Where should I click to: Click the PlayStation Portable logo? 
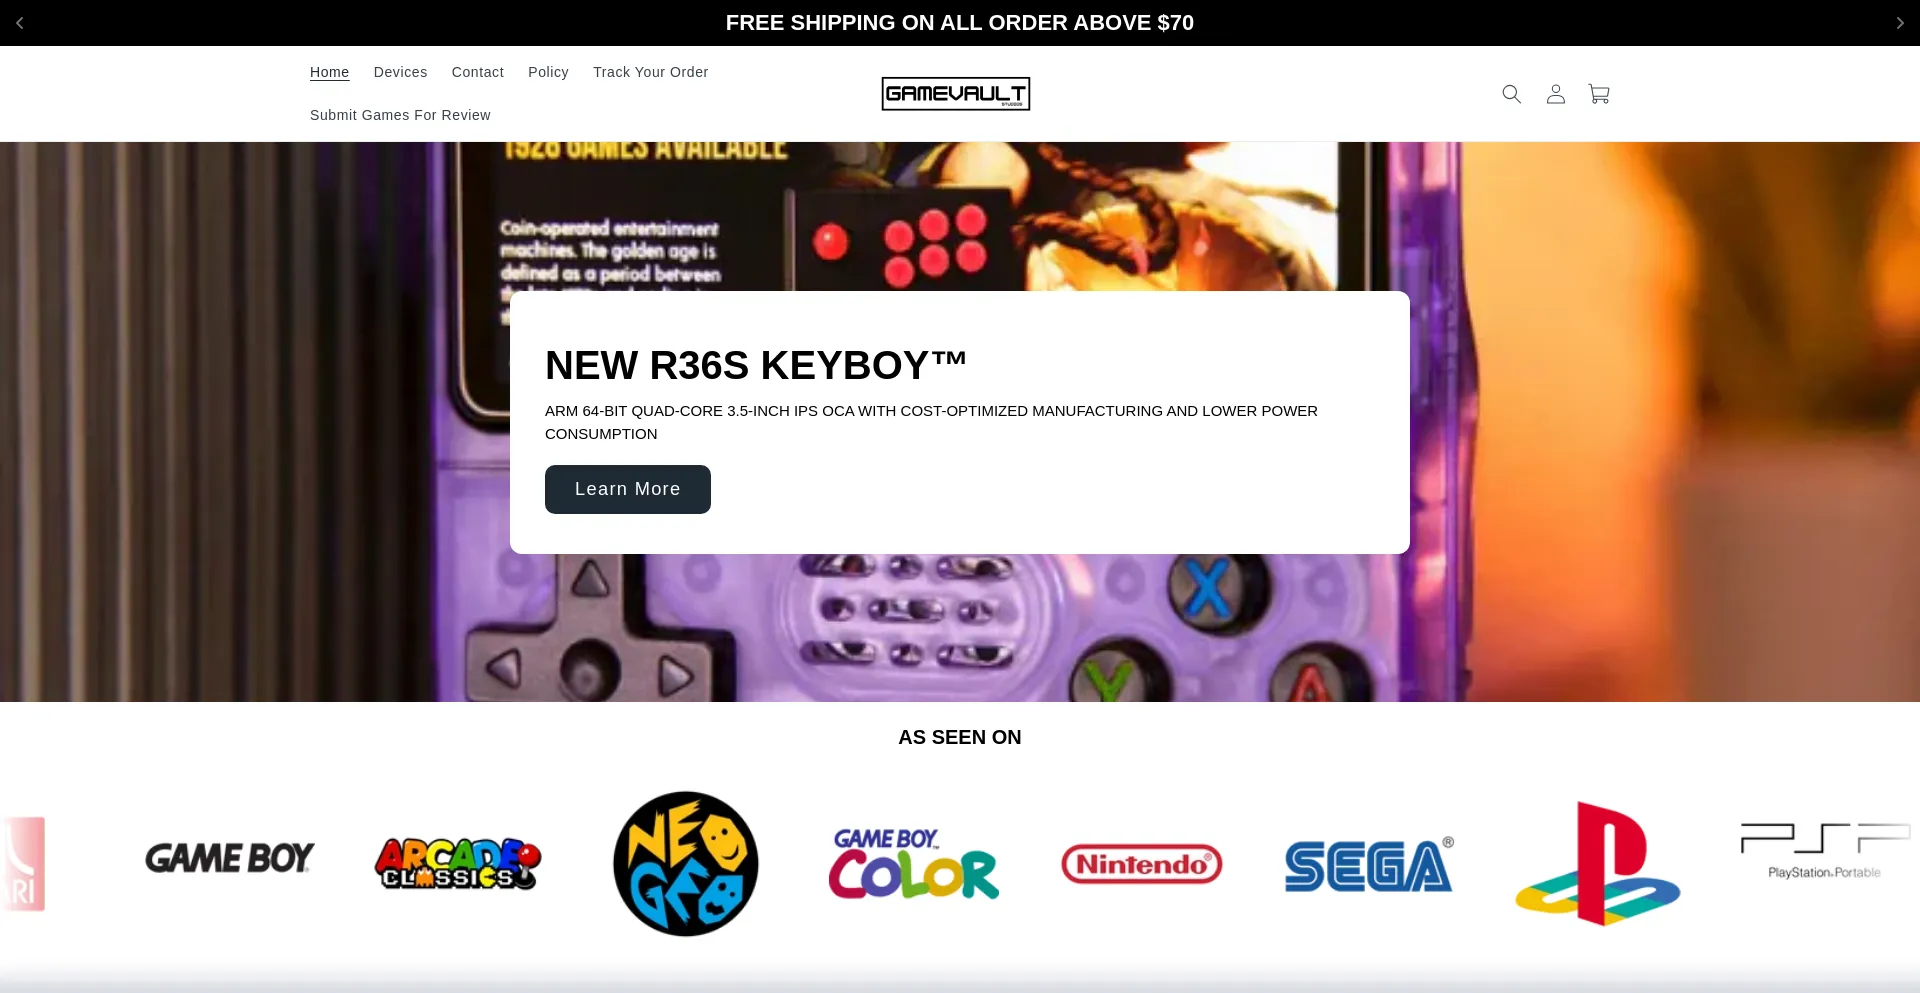1825,851
